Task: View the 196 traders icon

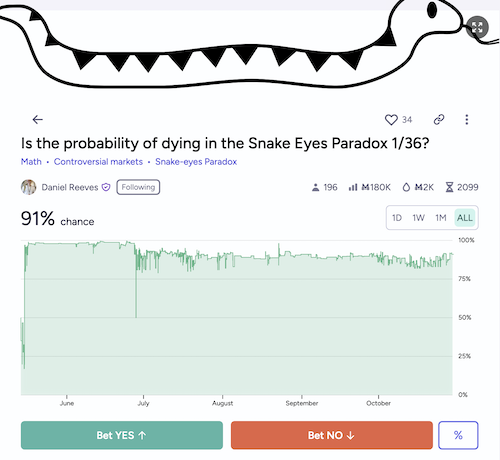Action: pyautogui.click(x=315, y=187)
